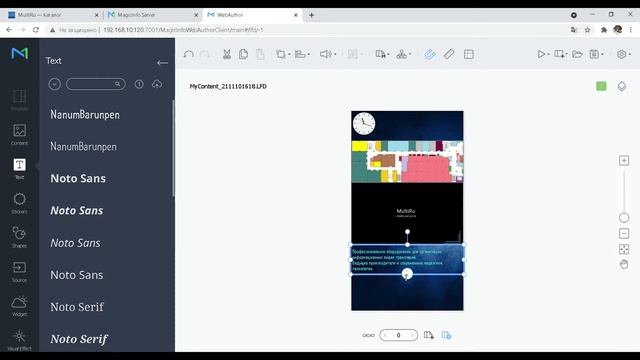This screenshot has width=640, height=360.
Task: Click the green status indicator
Action: point(601,86)
